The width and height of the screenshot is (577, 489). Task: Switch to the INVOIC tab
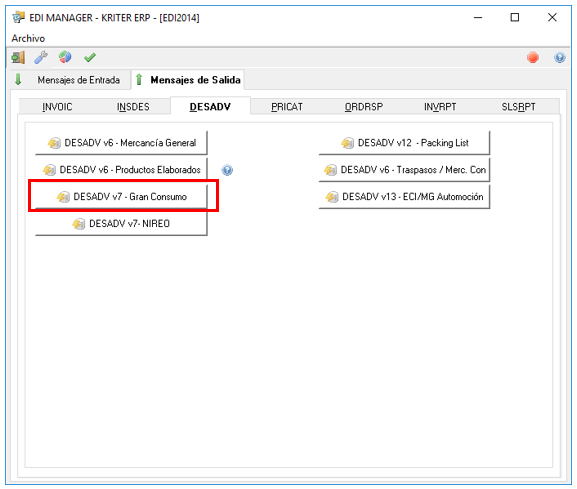(57, 107)
